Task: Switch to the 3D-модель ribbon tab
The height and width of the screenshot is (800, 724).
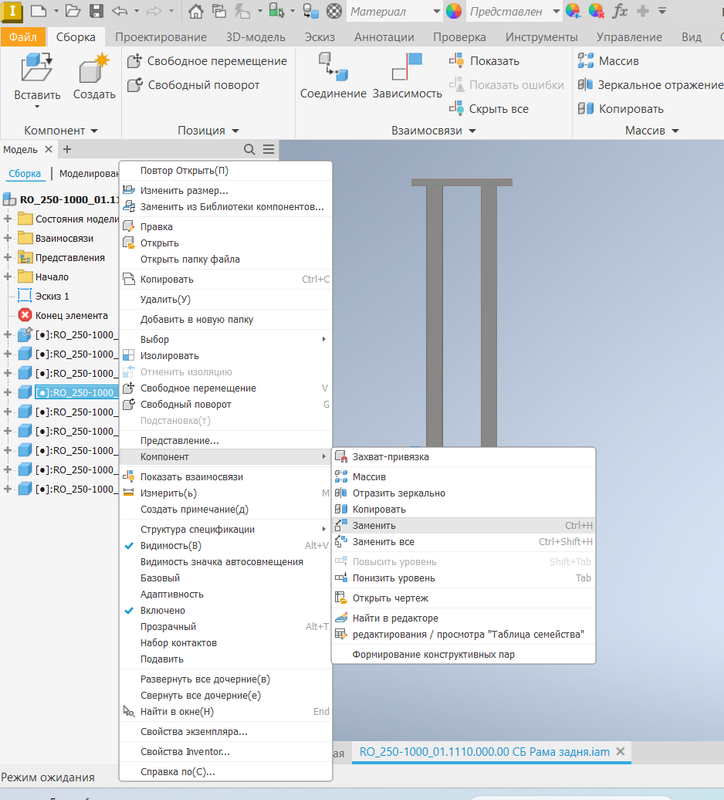Action: point(256,37)
